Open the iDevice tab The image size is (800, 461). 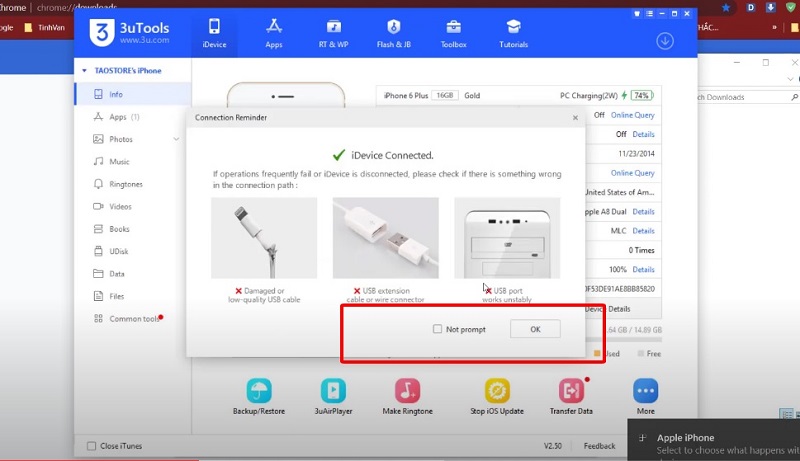click(x=214, y=33)
